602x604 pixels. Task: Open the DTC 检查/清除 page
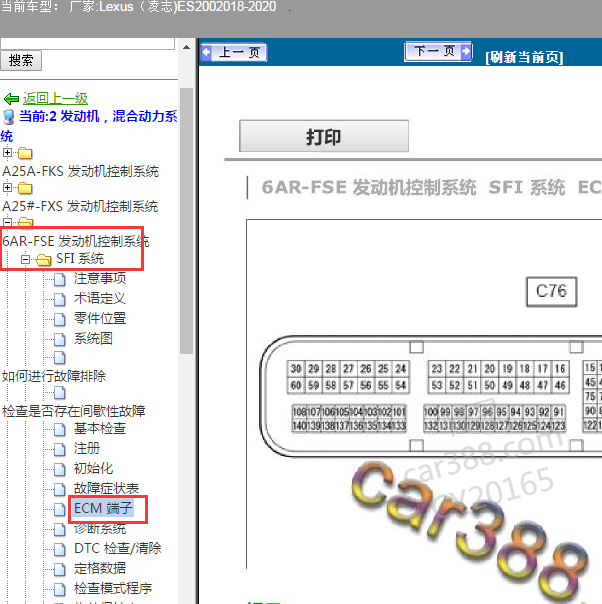118,549
